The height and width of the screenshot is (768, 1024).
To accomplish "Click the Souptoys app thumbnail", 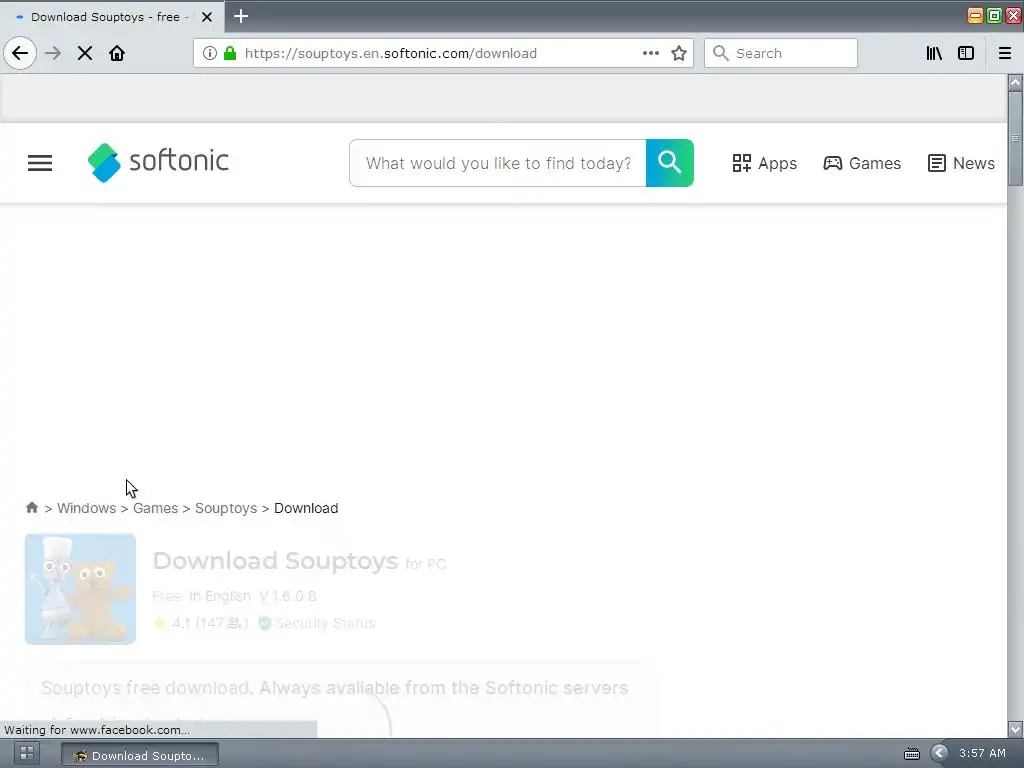I will click(80, 589).
